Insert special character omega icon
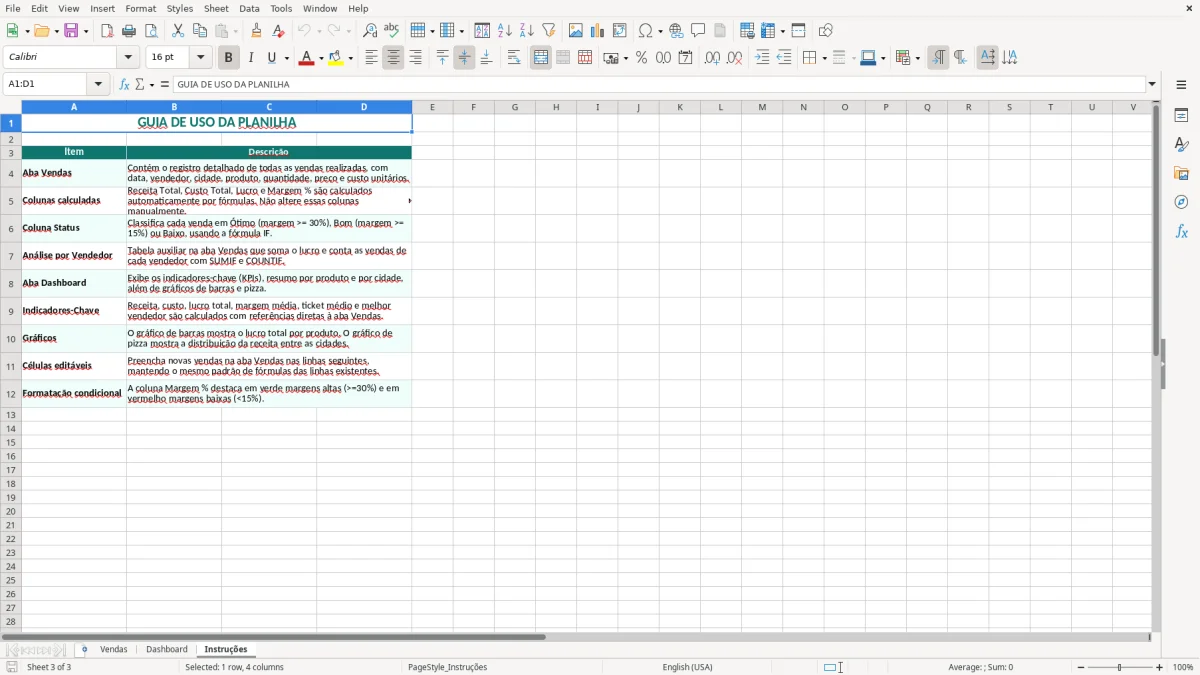The height and width of the screenshot is (675, 1200). (x=645, y=31)
